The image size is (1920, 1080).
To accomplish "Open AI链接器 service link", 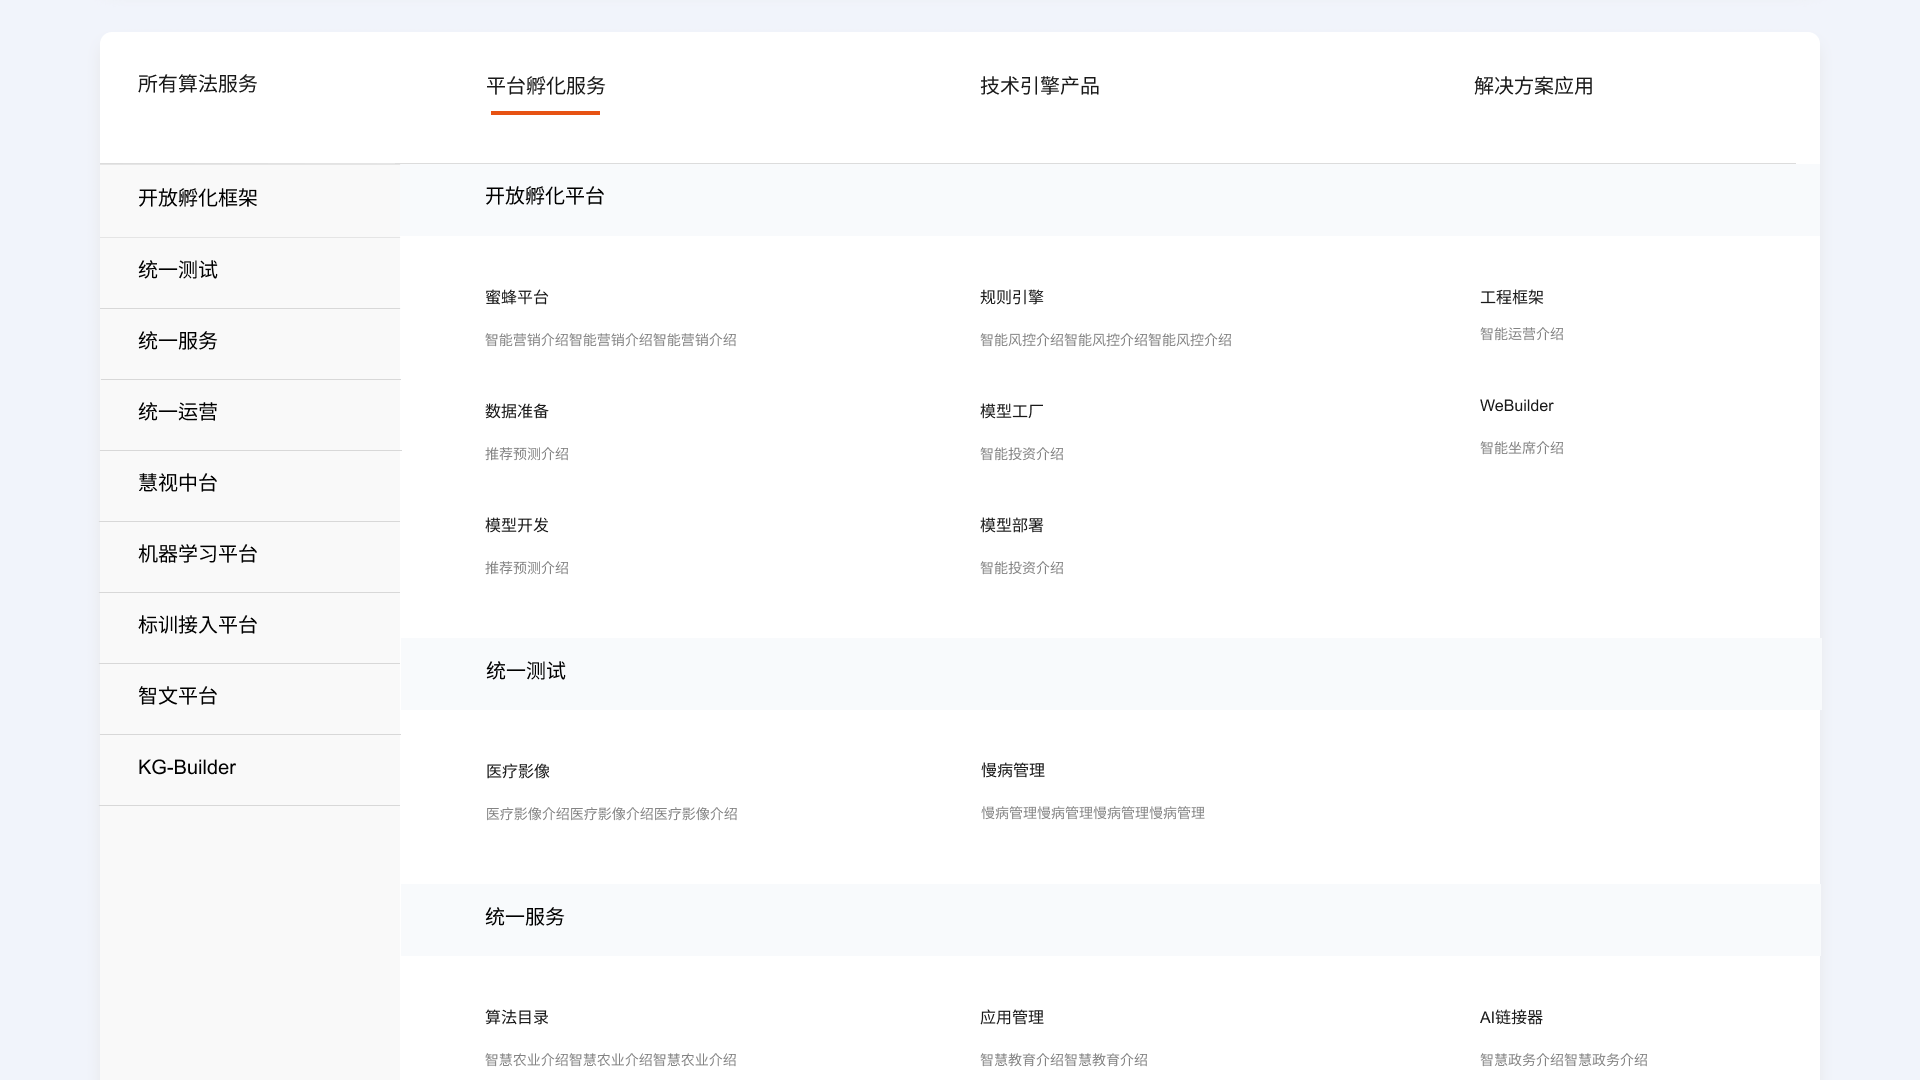I will click(x=1510, y=1017).
